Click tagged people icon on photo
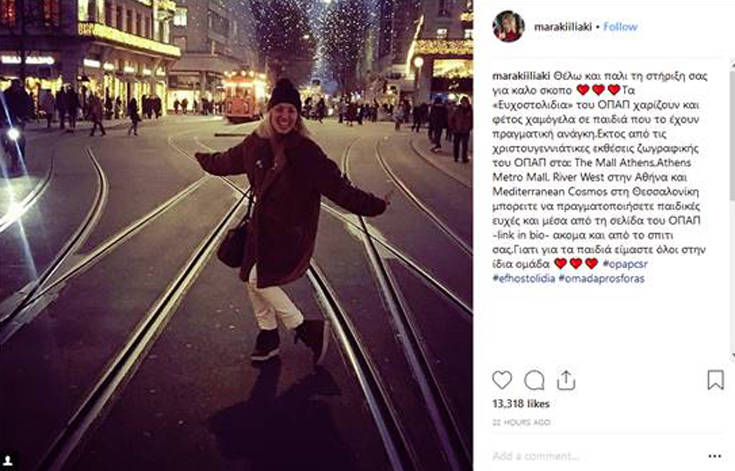735x471 pixels. click(x=8, y=461)
